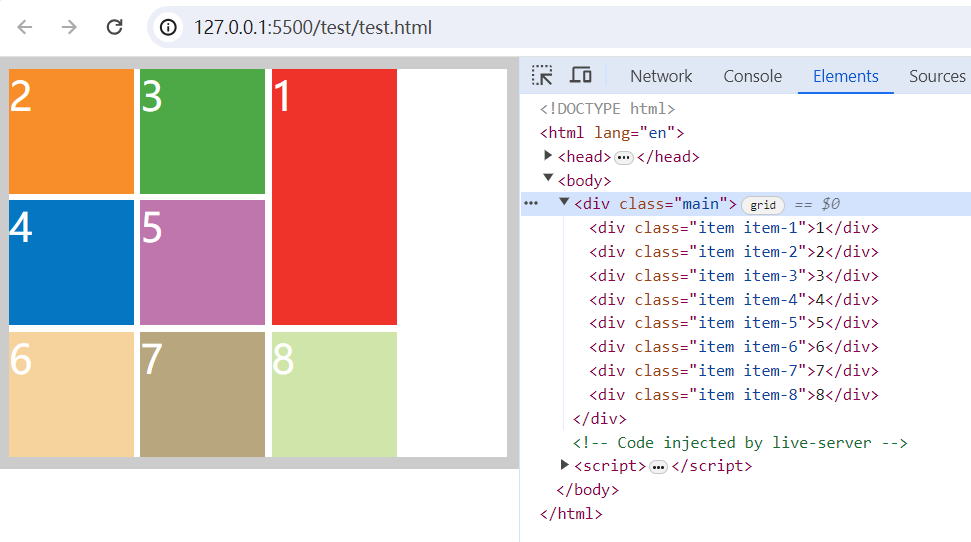View site information icon in address bar
The image size is (971, 542).
pyautogui.click(x=168, y=27)
